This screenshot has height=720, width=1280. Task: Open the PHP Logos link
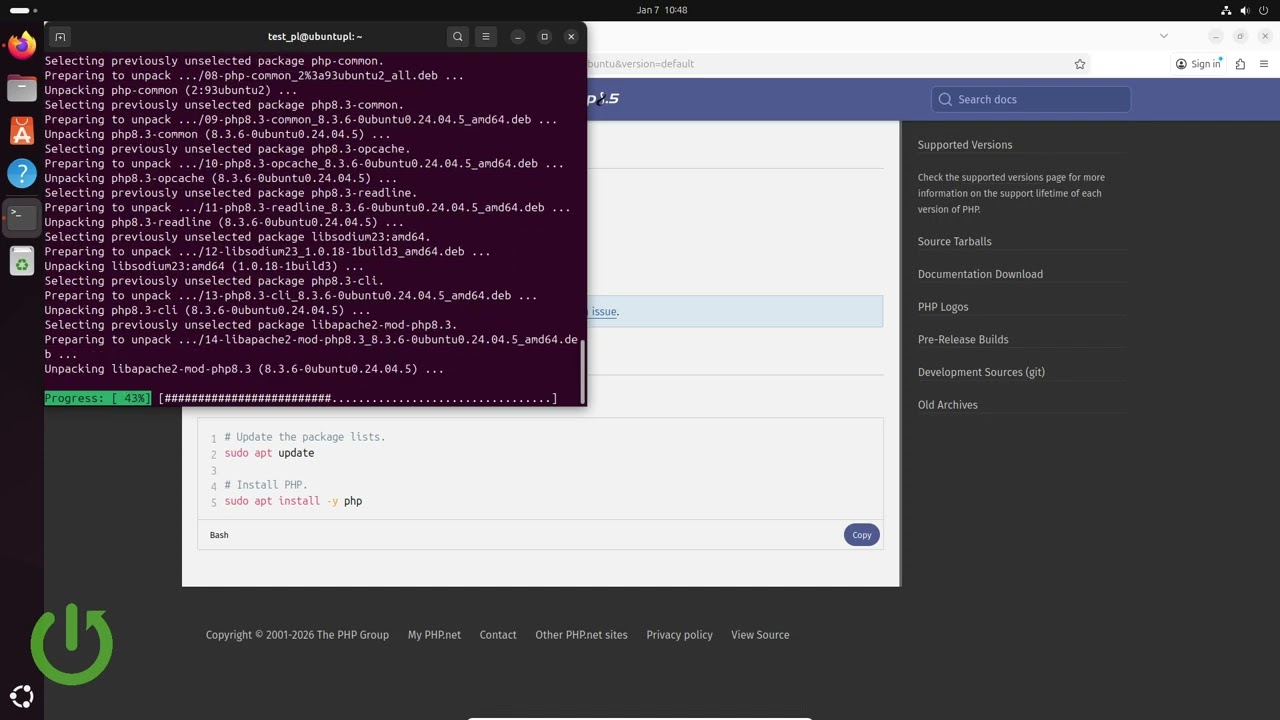[943, 307]
